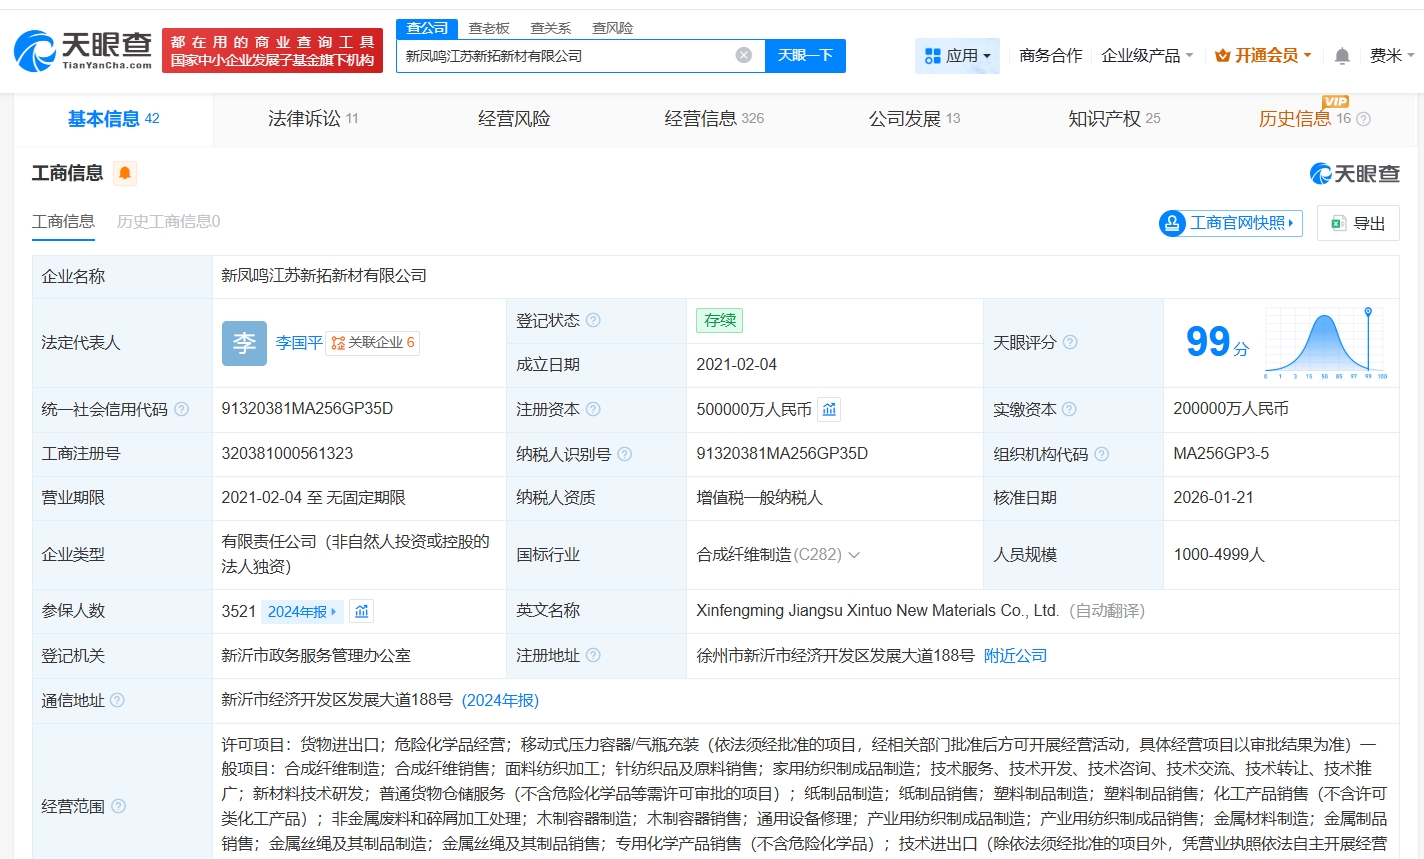Click the chart icon beside 参保人数 value

click(x=361, y=610)
